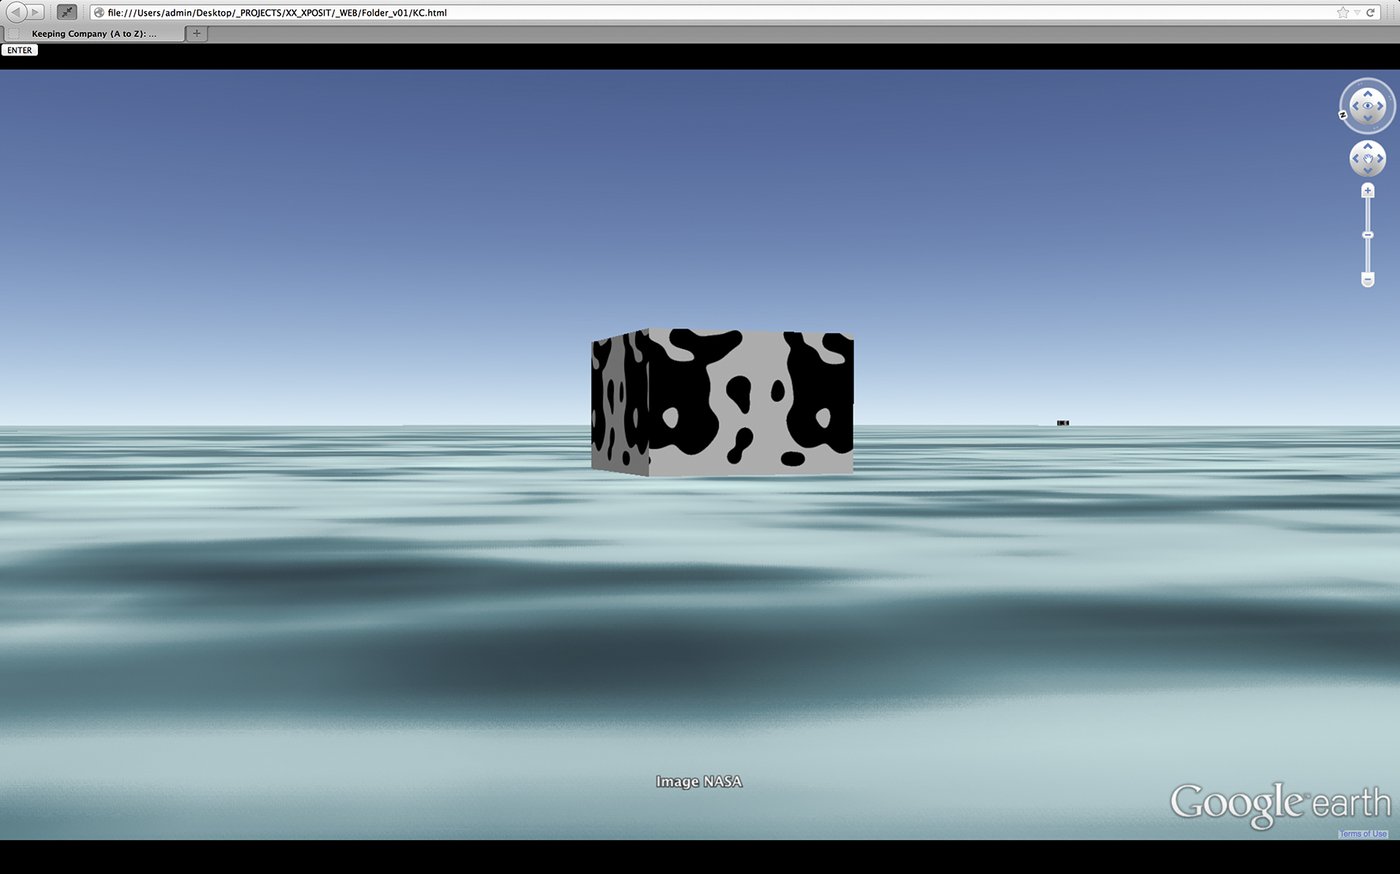This screenshot has height=874, width=1400.
Task: Reload the page with the refresh icon
Action: click(x=1371, y=13)
